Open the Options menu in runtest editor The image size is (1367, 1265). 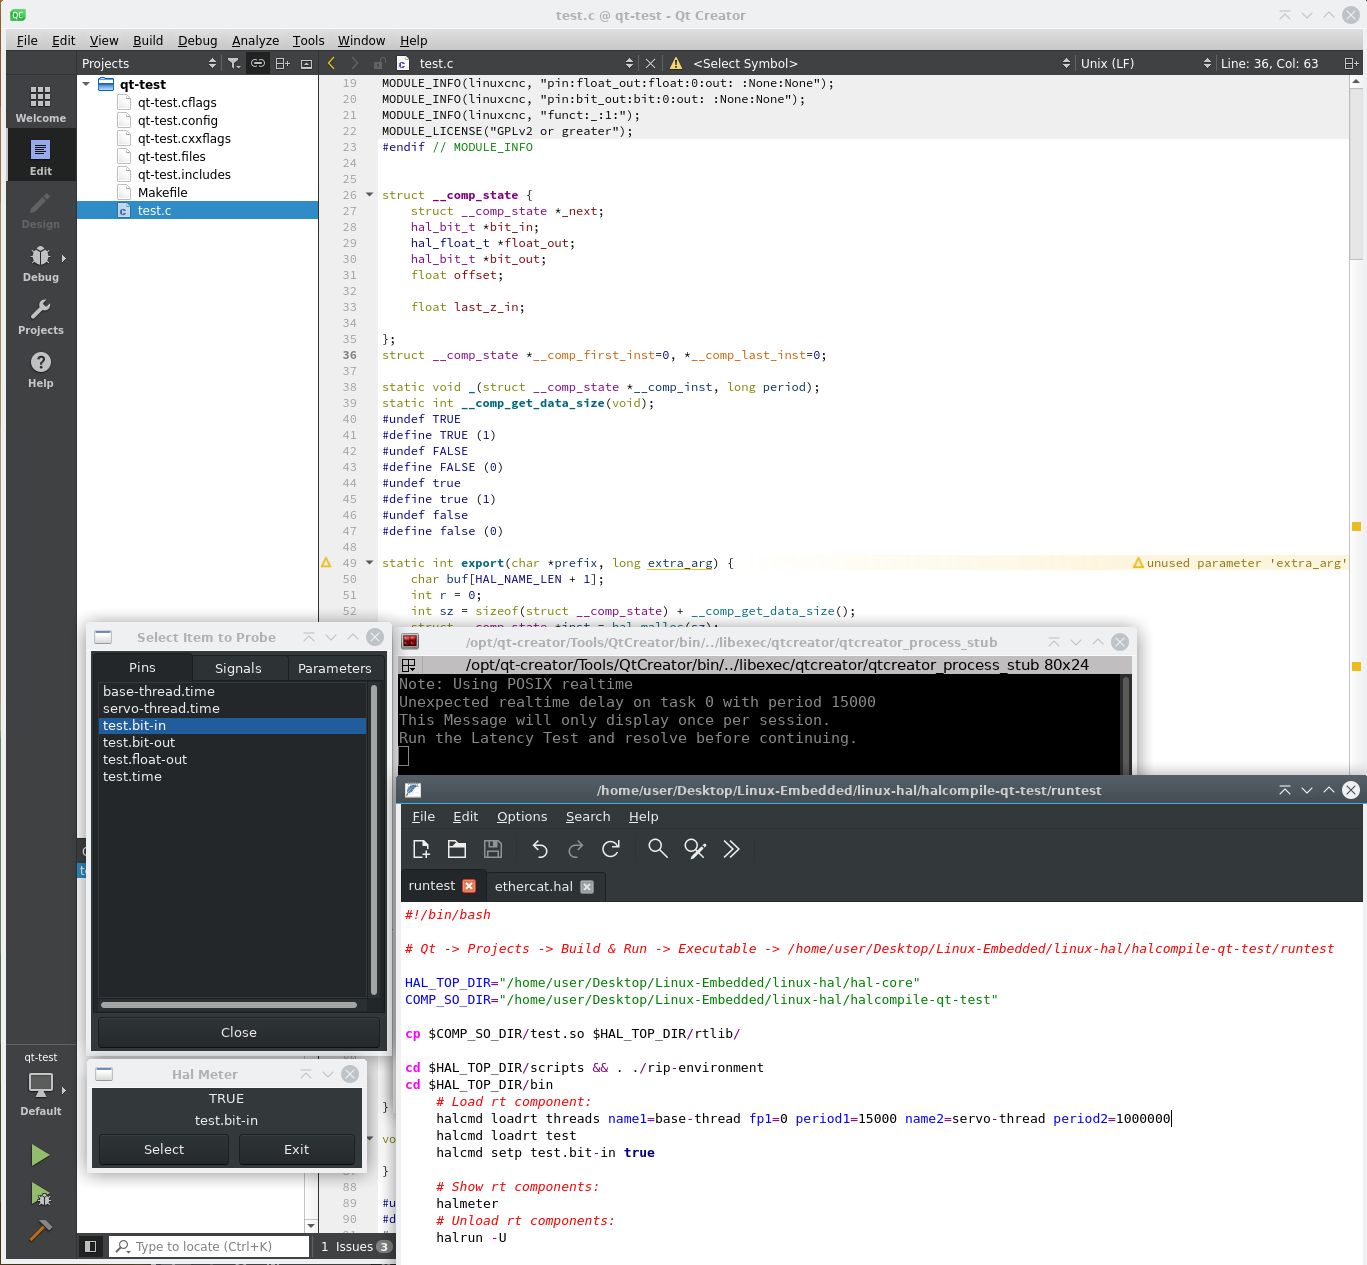(x=522, y=817)
